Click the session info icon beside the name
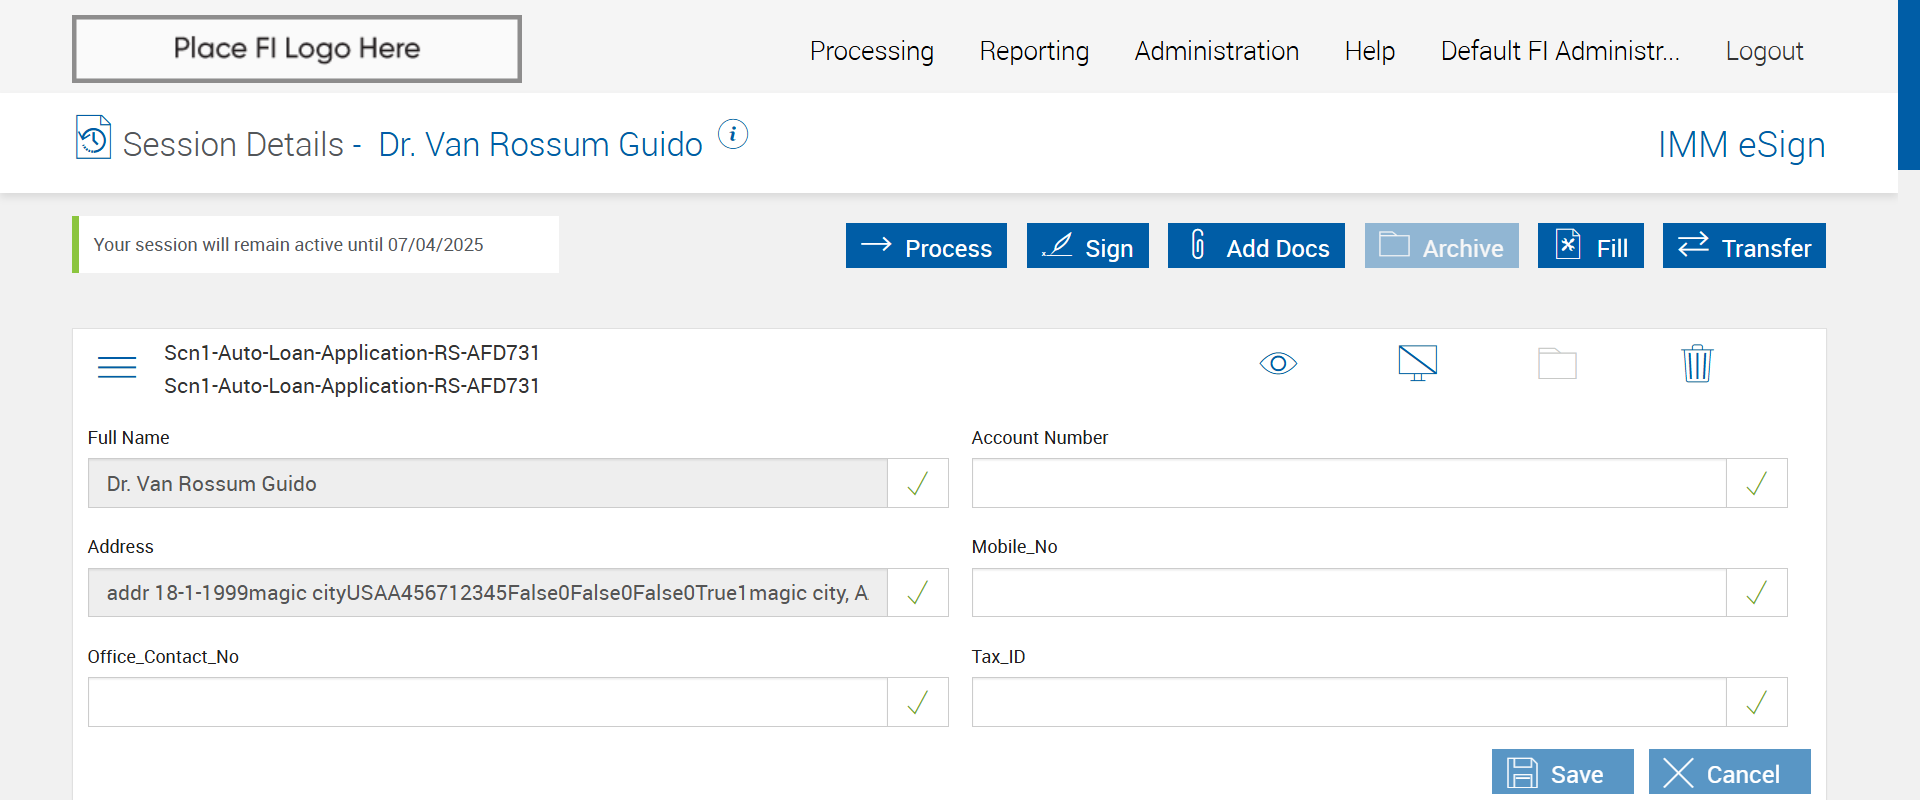Image resolution: width=1920 pixels, height=800 pixels. 733,134
